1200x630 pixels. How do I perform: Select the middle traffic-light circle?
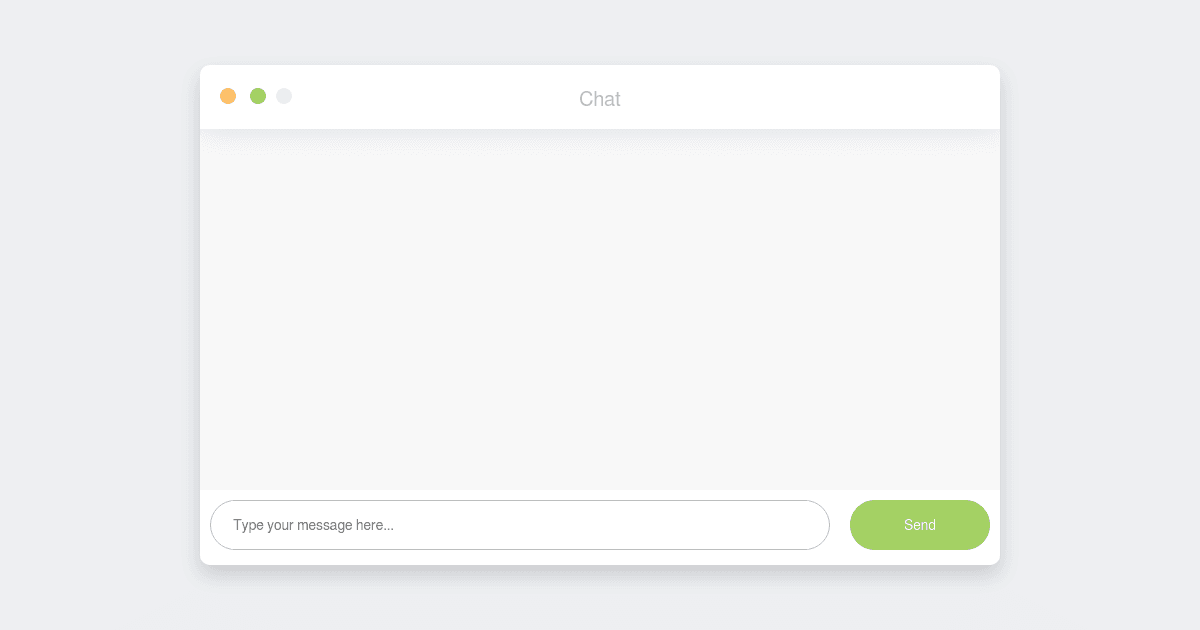point(258,96)
